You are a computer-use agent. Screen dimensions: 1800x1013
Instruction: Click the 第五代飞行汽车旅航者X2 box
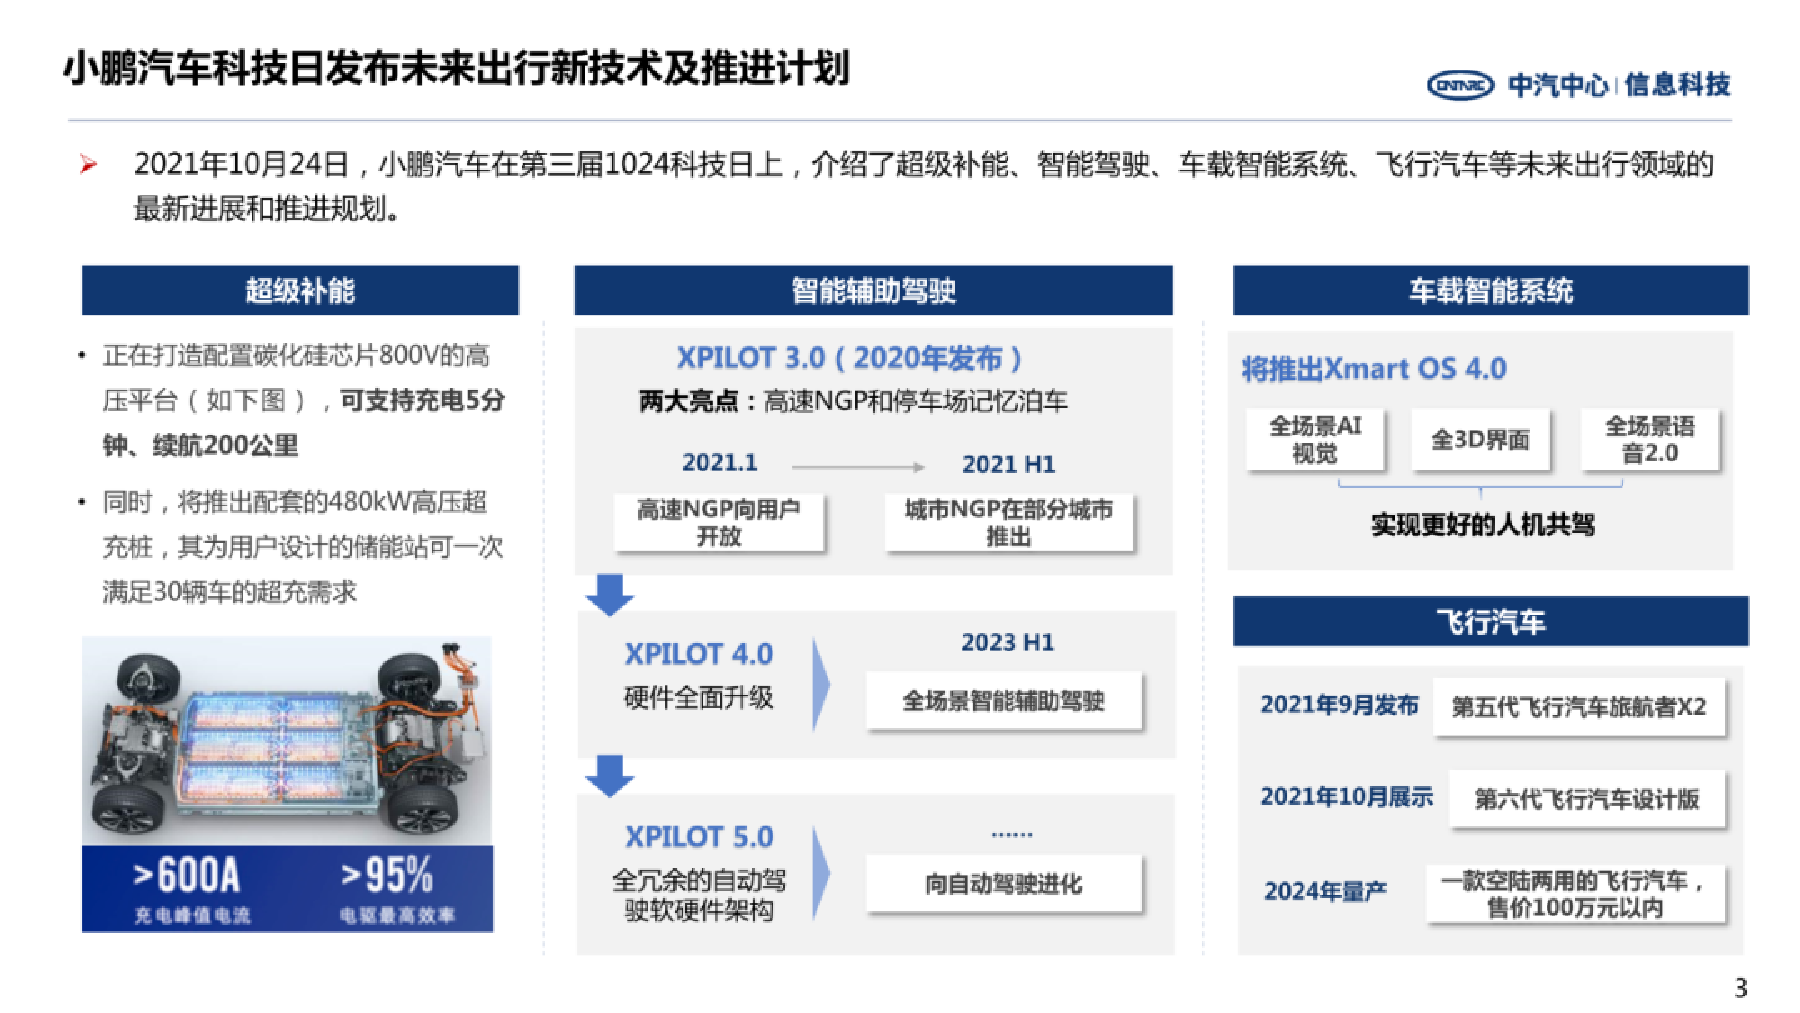pos(1579,707)
